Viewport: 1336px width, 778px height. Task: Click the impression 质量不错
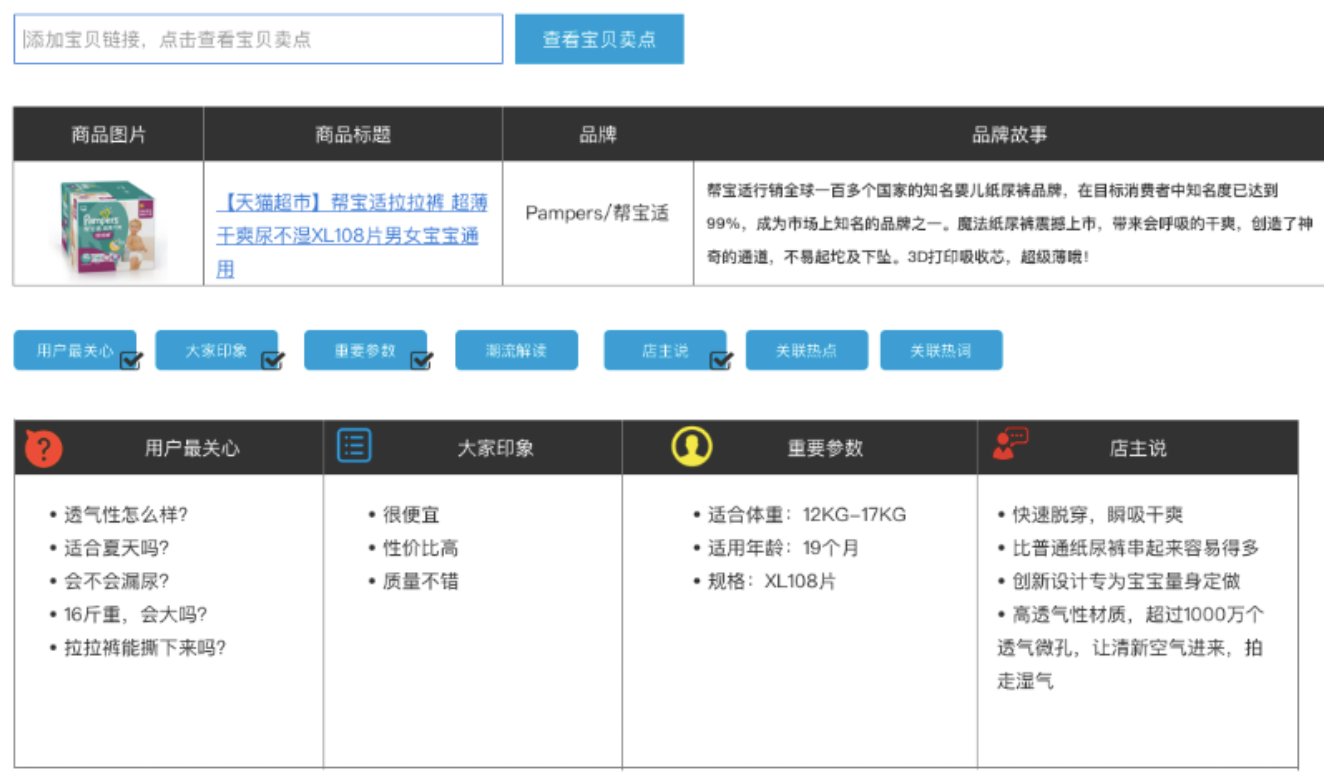[421, 581]
